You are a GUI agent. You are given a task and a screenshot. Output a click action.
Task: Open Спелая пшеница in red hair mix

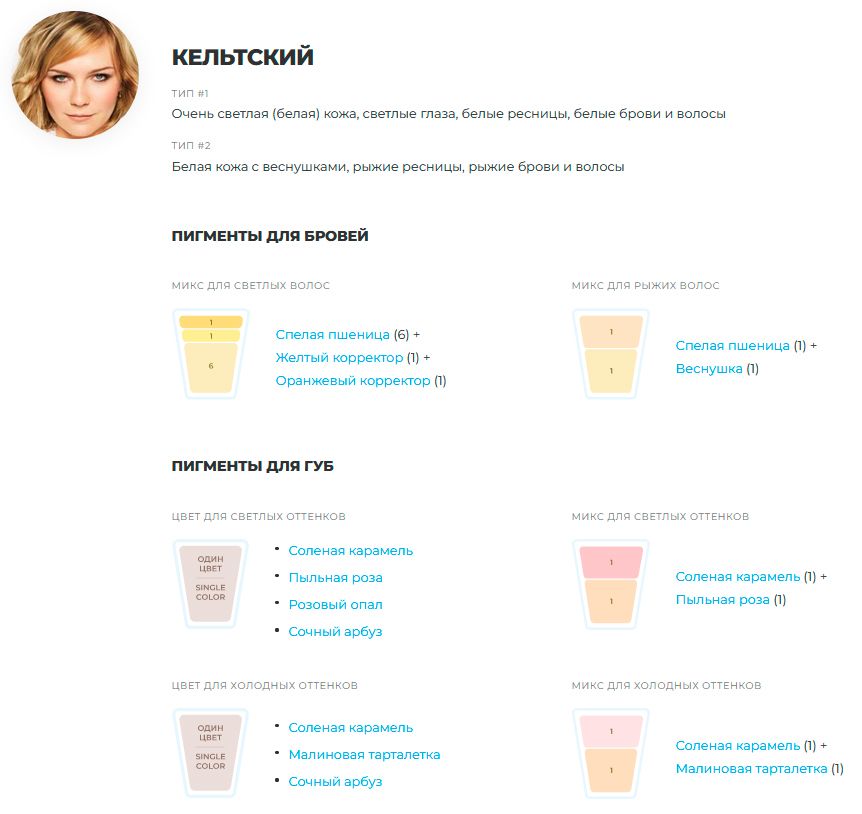tap(733, 346)
